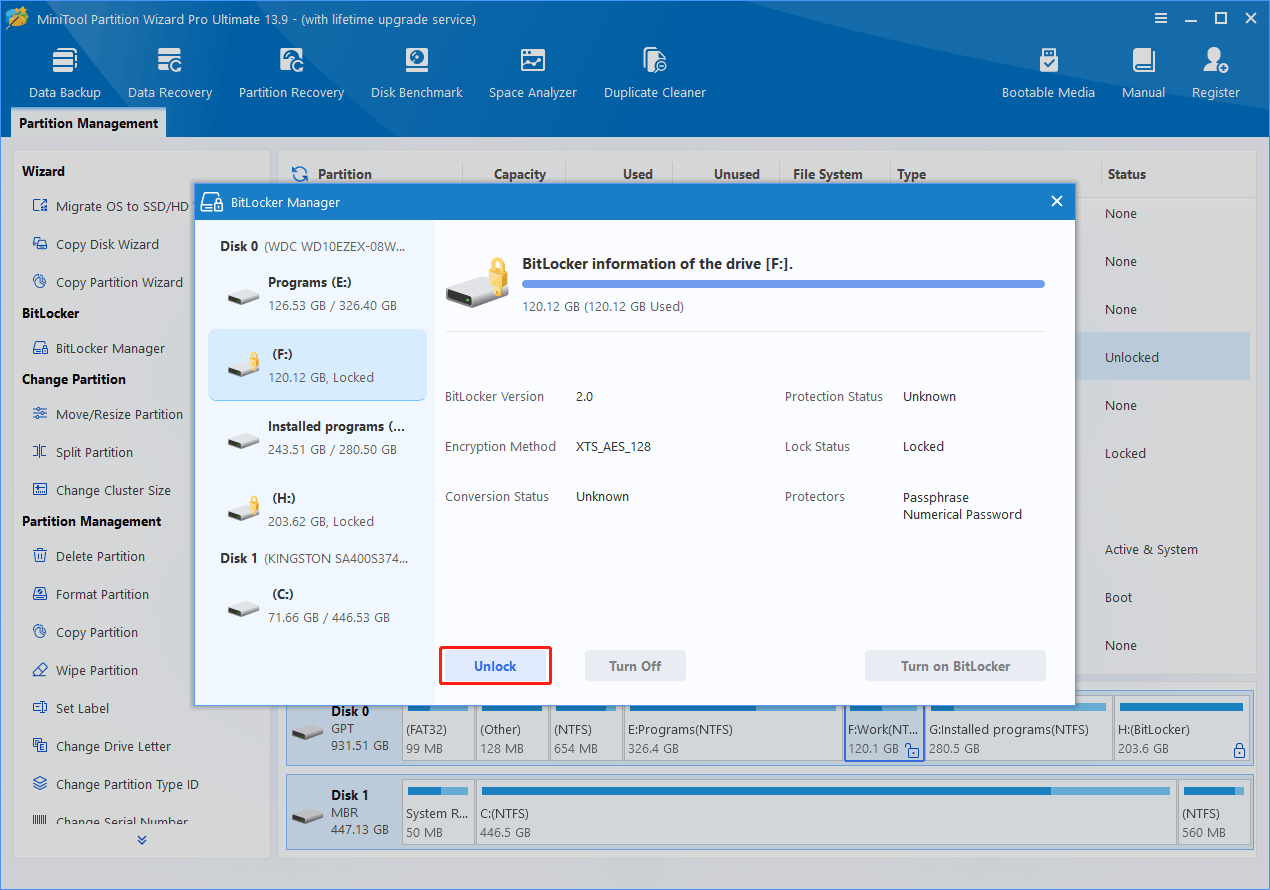Click the Used column header
This screenshot has width=1270, height=890.
pos(637,174)
